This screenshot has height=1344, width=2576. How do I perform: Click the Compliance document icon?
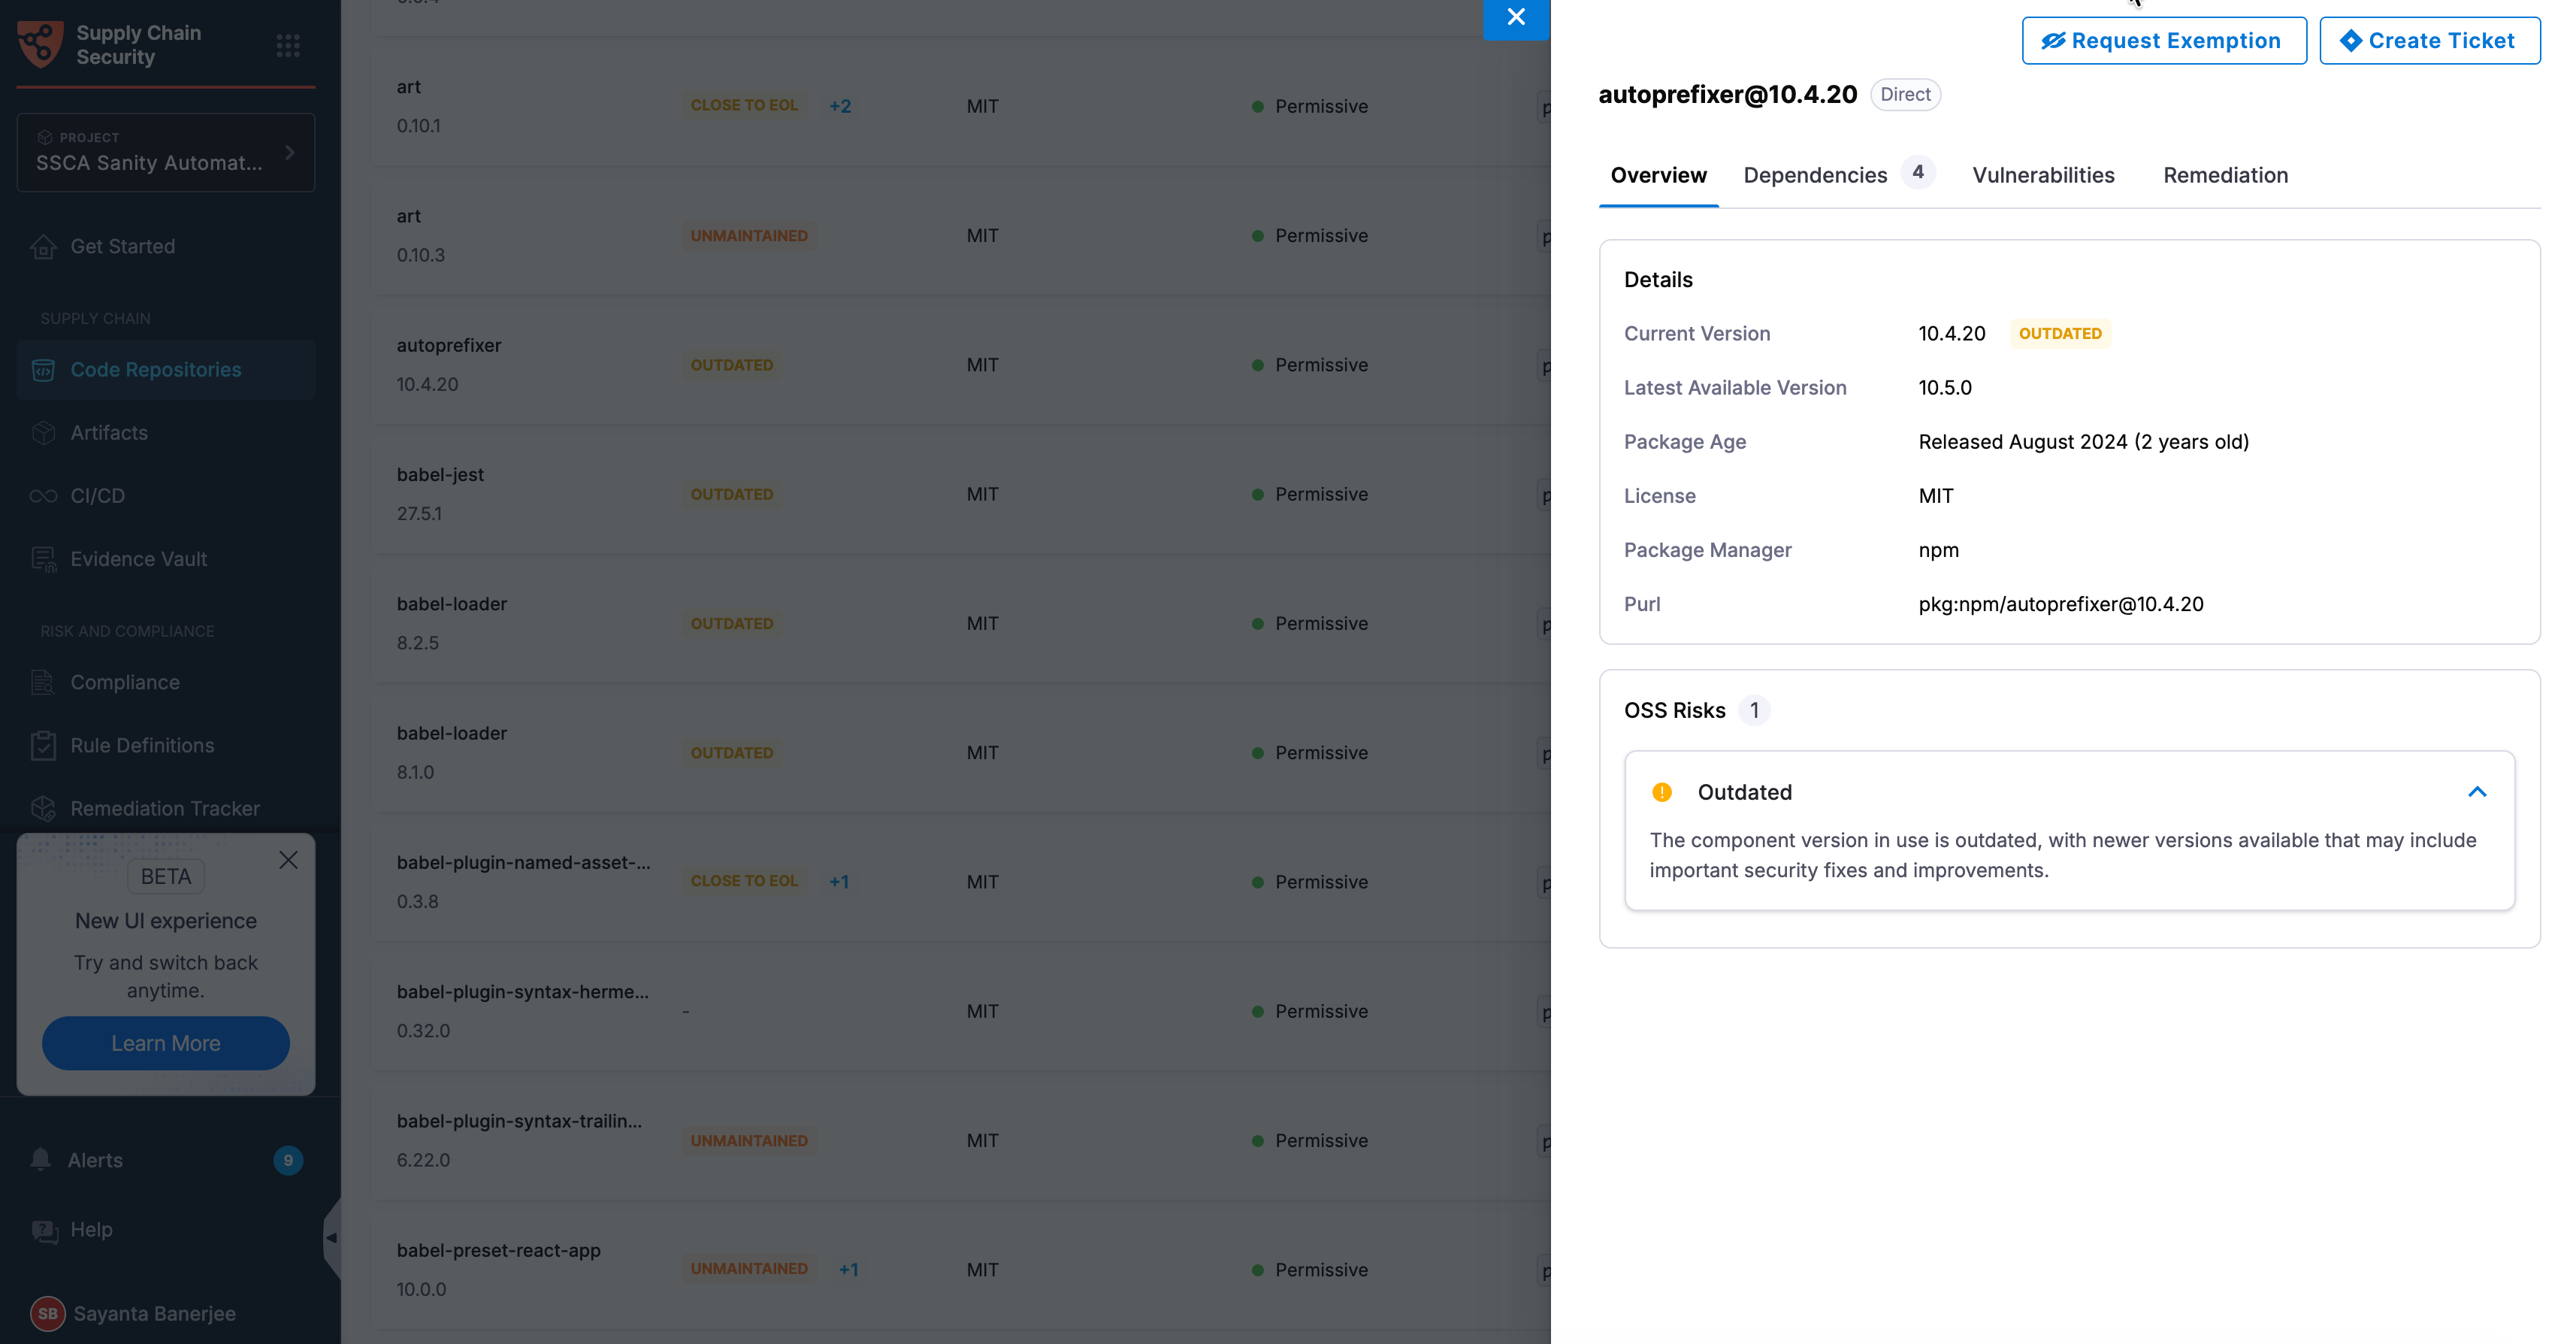pos(43,682)
